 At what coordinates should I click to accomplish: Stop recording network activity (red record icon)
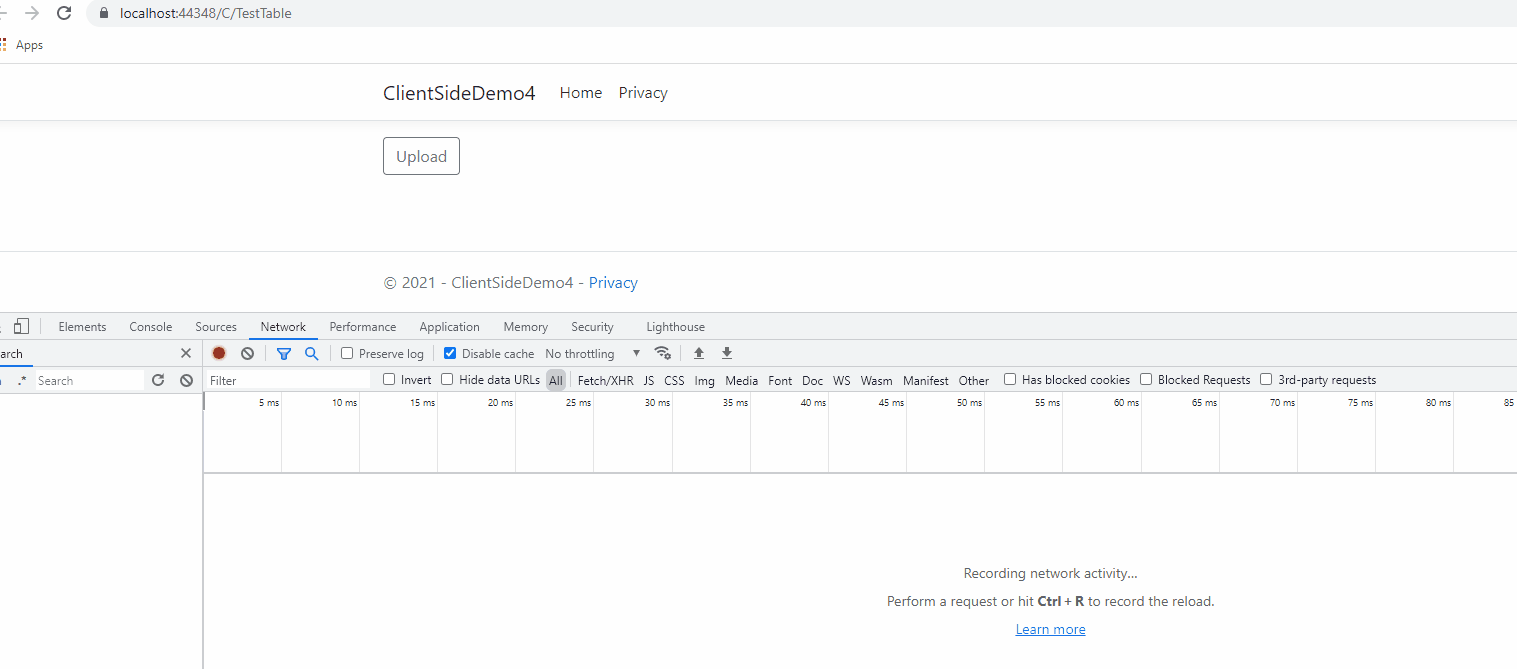click(x=218, y=353)
